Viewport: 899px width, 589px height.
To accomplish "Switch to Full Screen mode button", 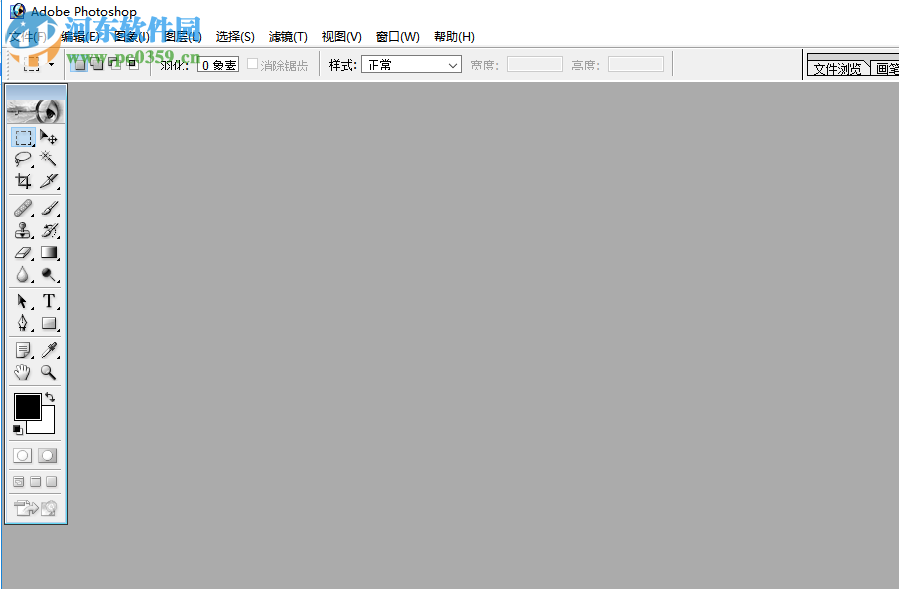I will point(50,481).
